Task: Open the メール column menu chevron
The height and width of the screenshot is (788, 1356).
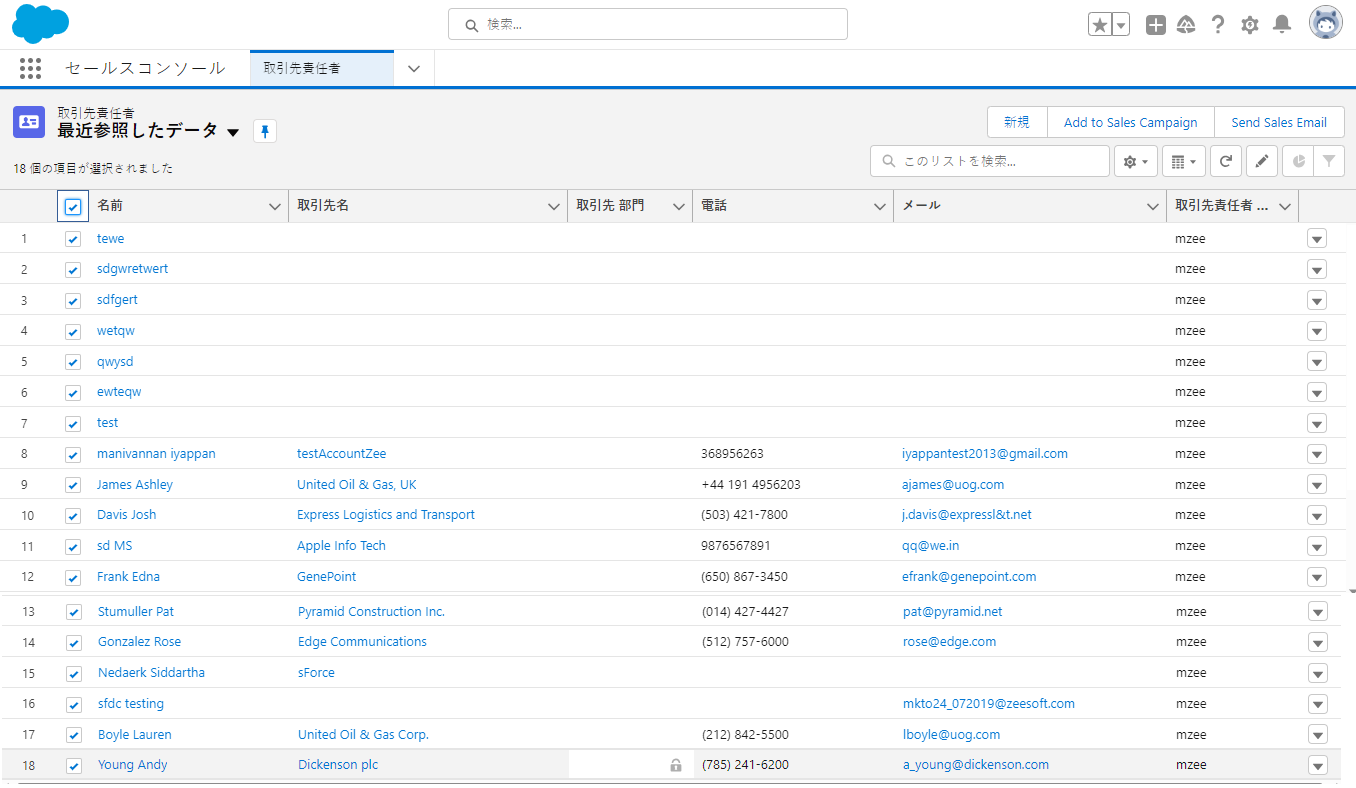Action: [1152, 206]
